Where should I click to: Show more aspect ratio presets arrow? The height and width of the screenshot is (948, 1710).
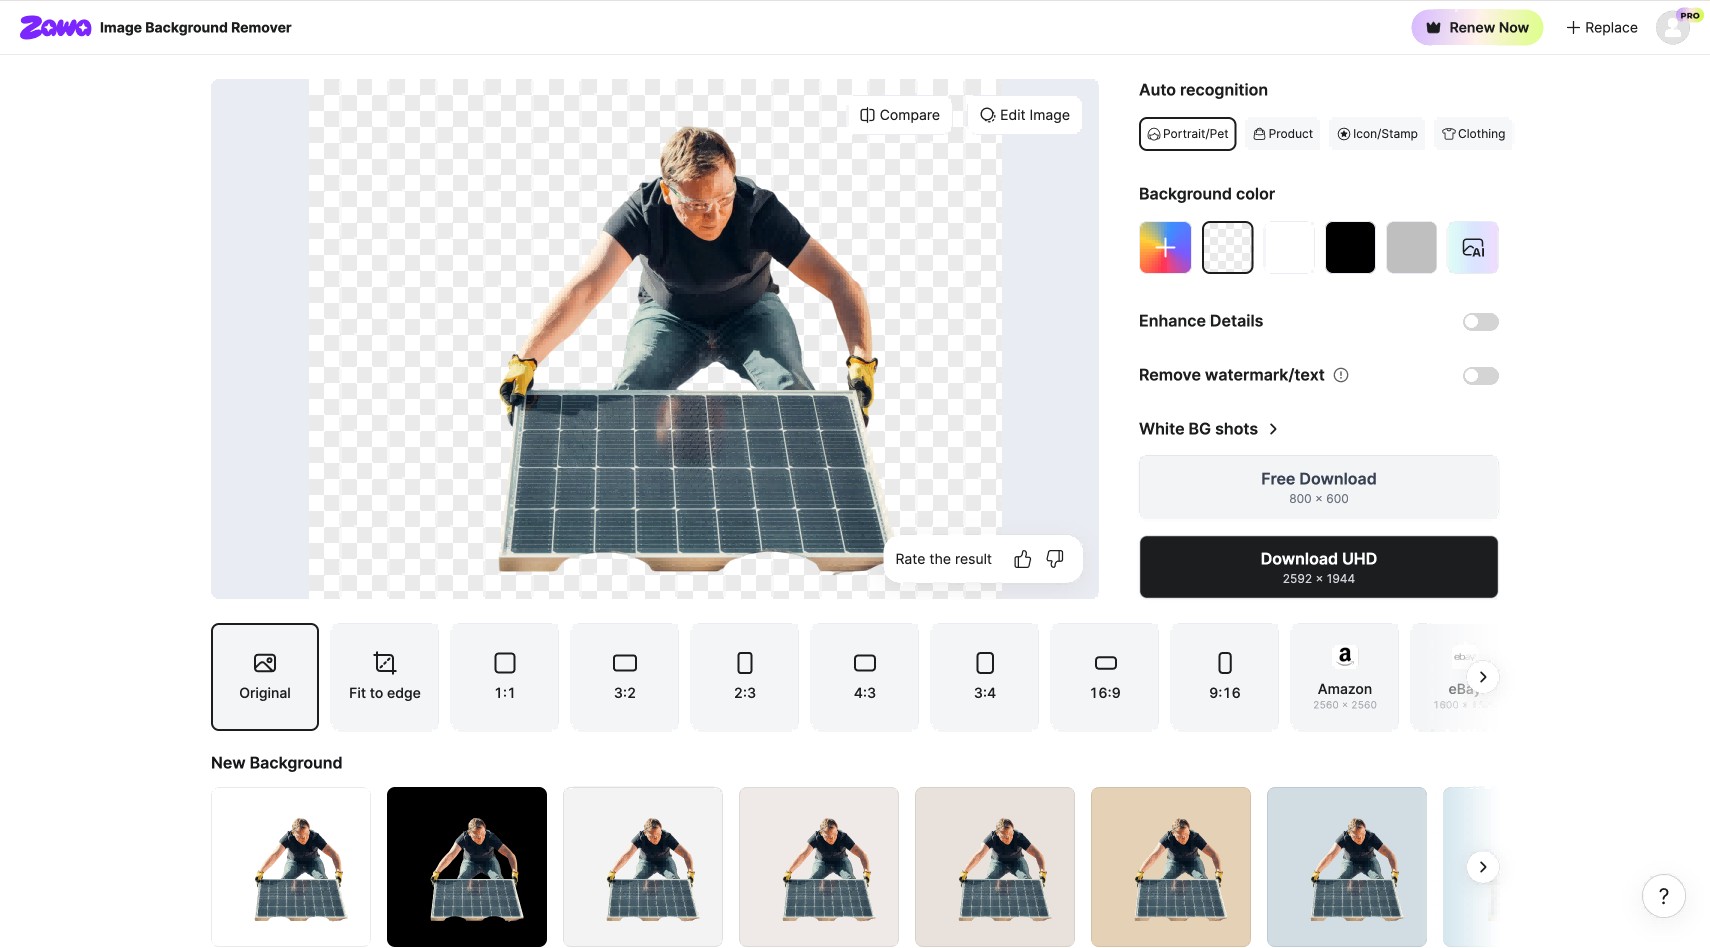[x=1483, y=677]
